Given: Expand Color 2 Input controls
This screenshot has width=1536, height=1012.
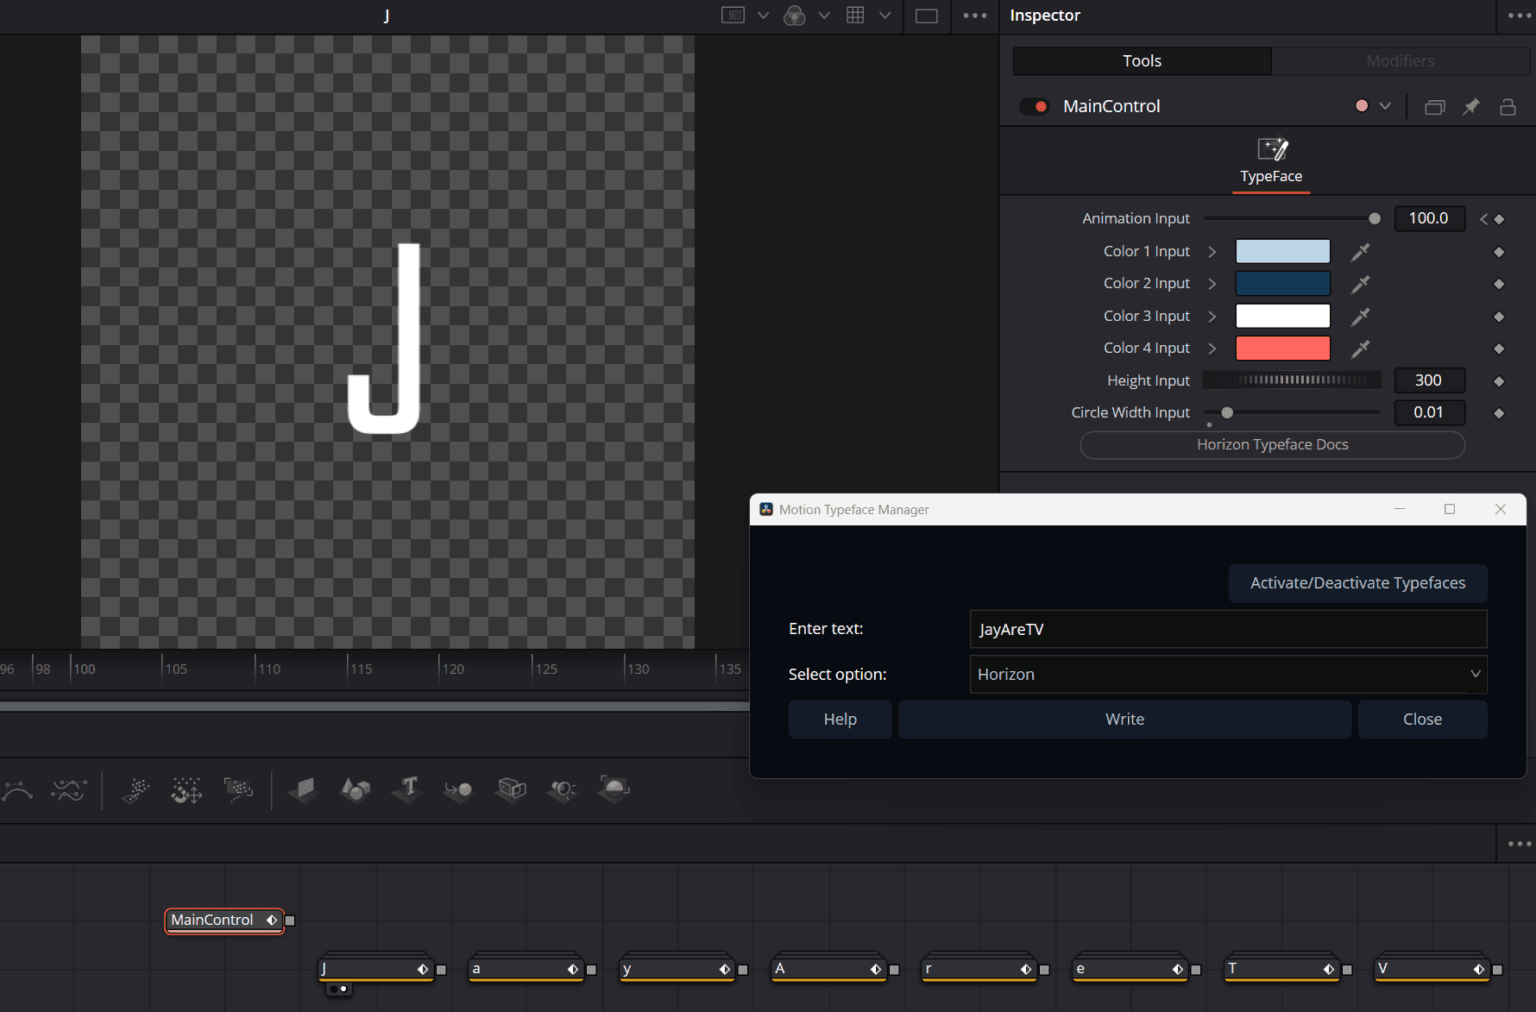Looking at the screenshot, I should tap(1212, 284).
